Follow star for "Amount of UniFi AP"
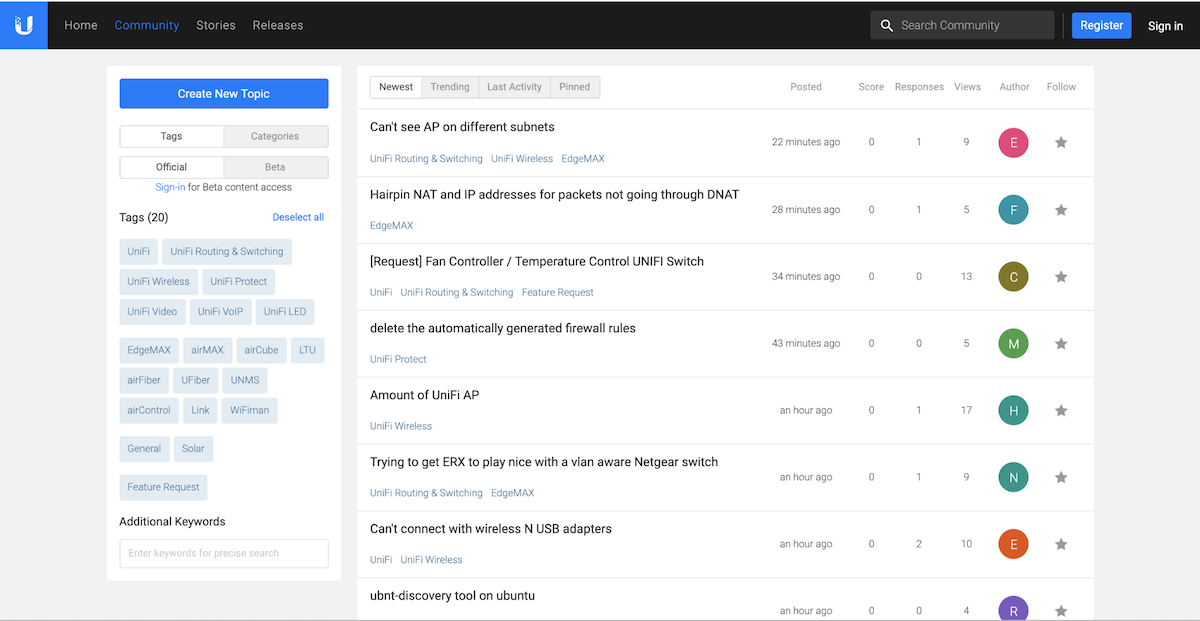1200x621 pixels. tap(1061, 411)
